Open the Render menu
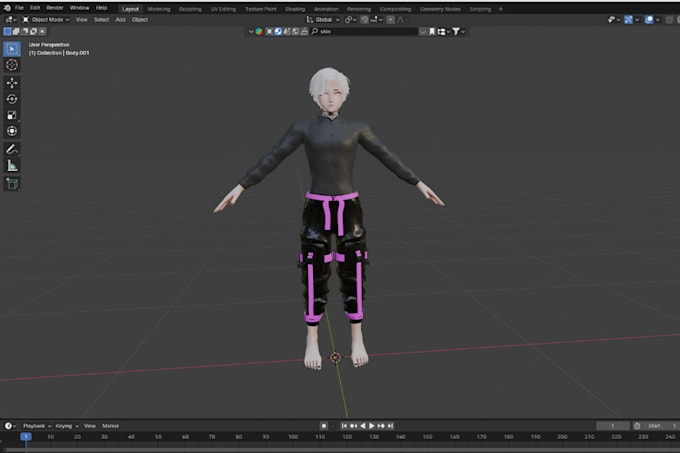680x453 pixels. point(55,8)
